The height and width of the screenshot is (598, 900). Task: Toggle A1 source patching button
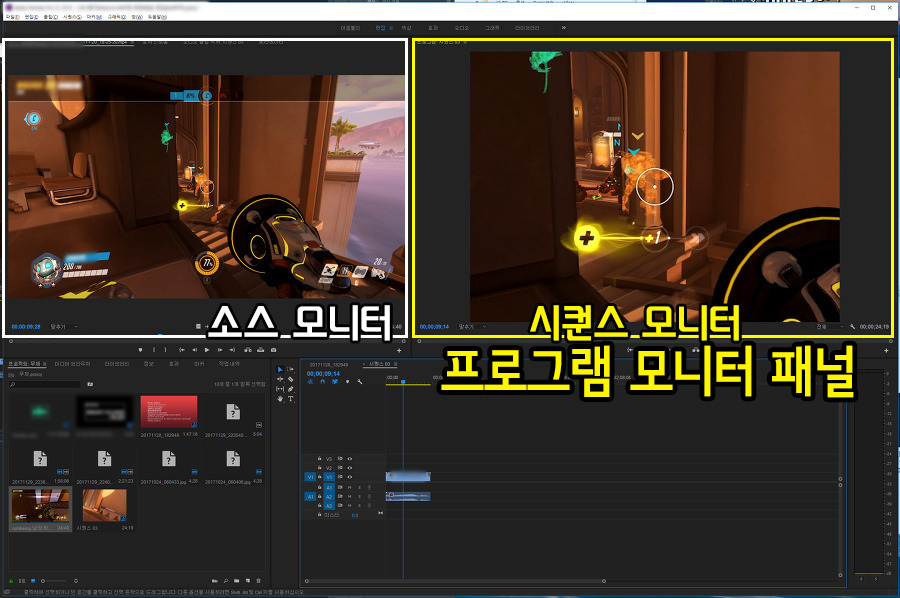click(x=310, y=496)
